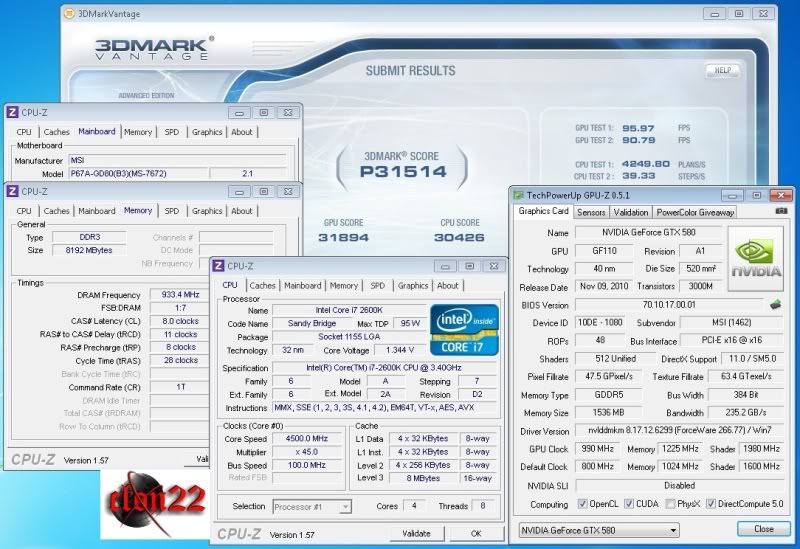Toggle the DirectCompute 5.0 checkbox
Image resolution: width=800 pixels, height=549 pixels.
(711, 504)
